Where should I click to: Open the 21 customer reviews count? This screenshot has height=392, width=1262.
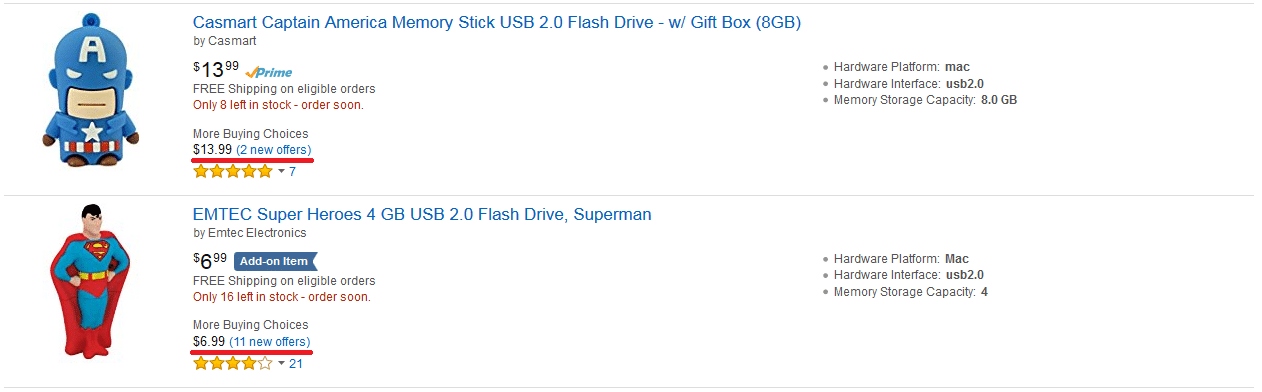point(296,363)
